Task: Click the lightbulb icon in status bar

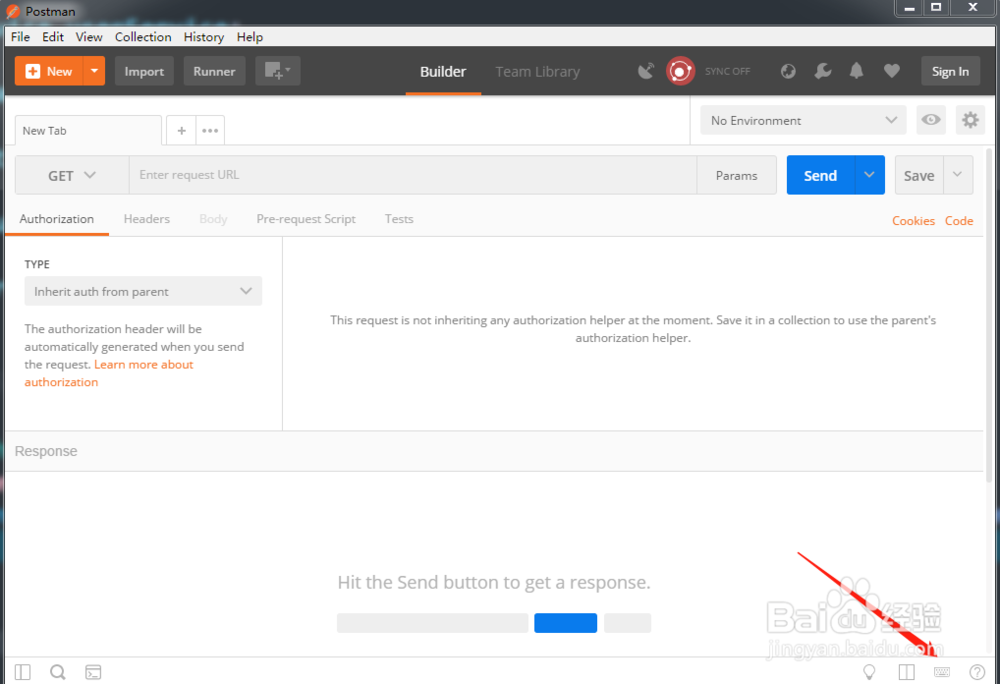Action: pos(869,672)
